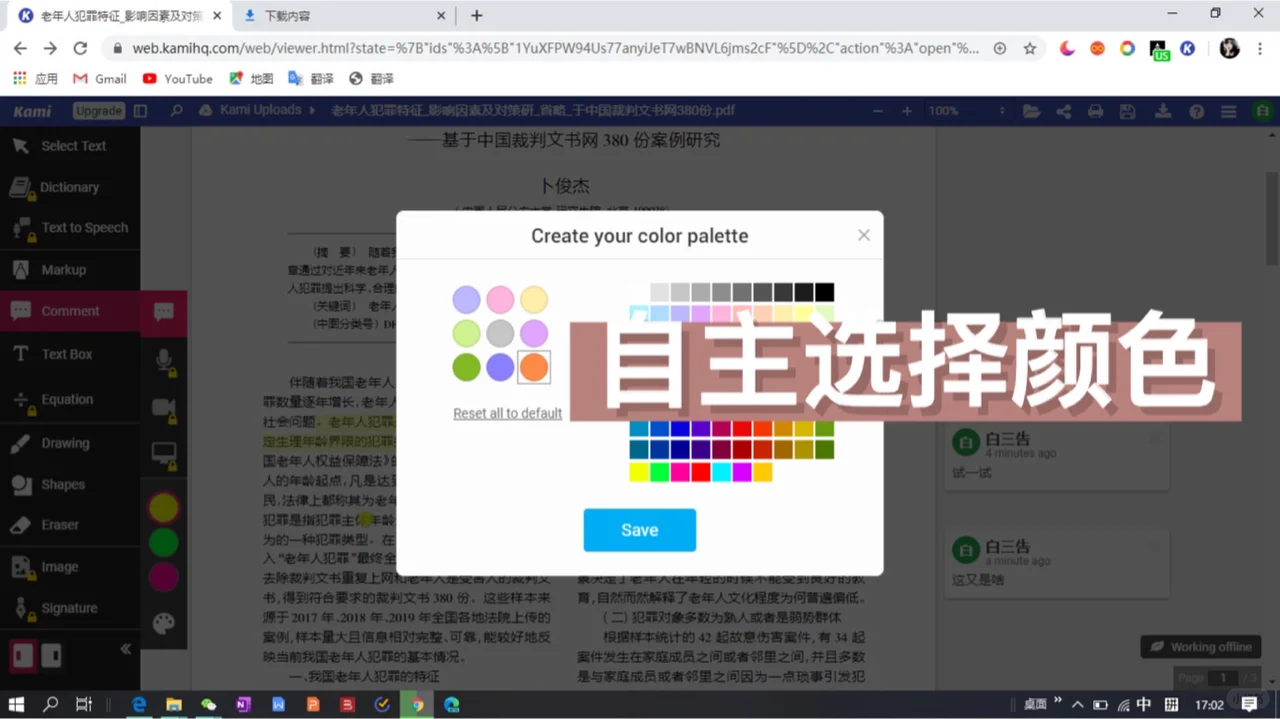Click the Reset all to default link
The image size is (1280, 719).
507,413
